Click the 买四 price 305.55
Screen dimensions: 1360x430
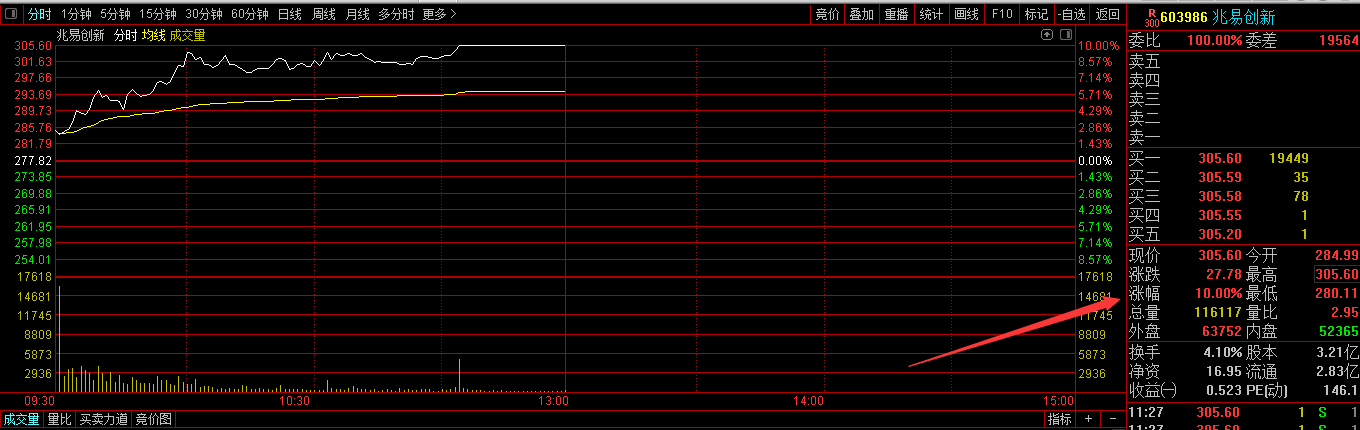coord(1219,215)
